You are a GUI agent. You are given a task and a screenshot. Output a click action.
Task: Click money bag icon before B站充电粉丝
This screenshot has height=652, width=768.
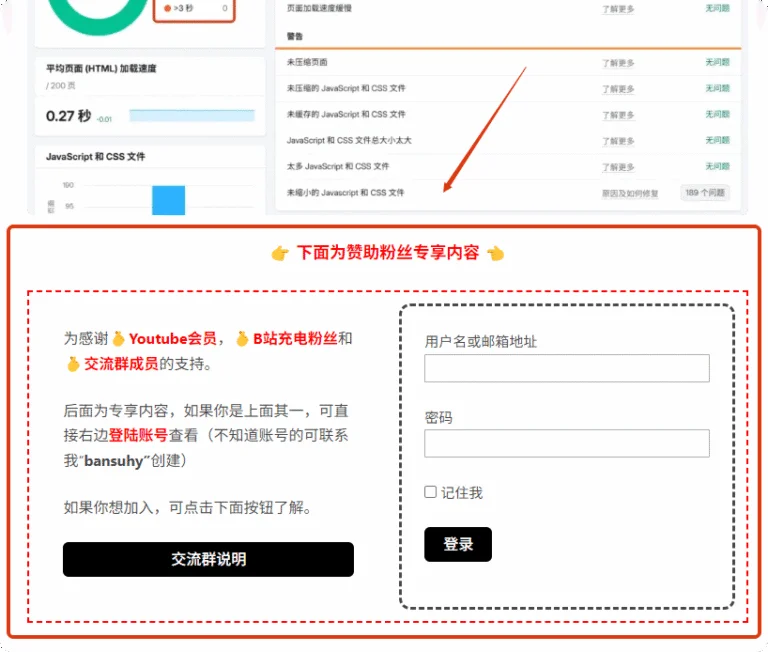pos(241,339)
